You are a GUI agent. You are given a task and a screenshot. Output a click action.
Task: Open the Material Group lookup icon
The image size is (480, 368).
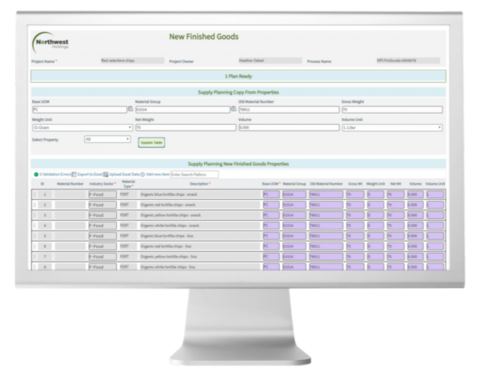[234, 109]
